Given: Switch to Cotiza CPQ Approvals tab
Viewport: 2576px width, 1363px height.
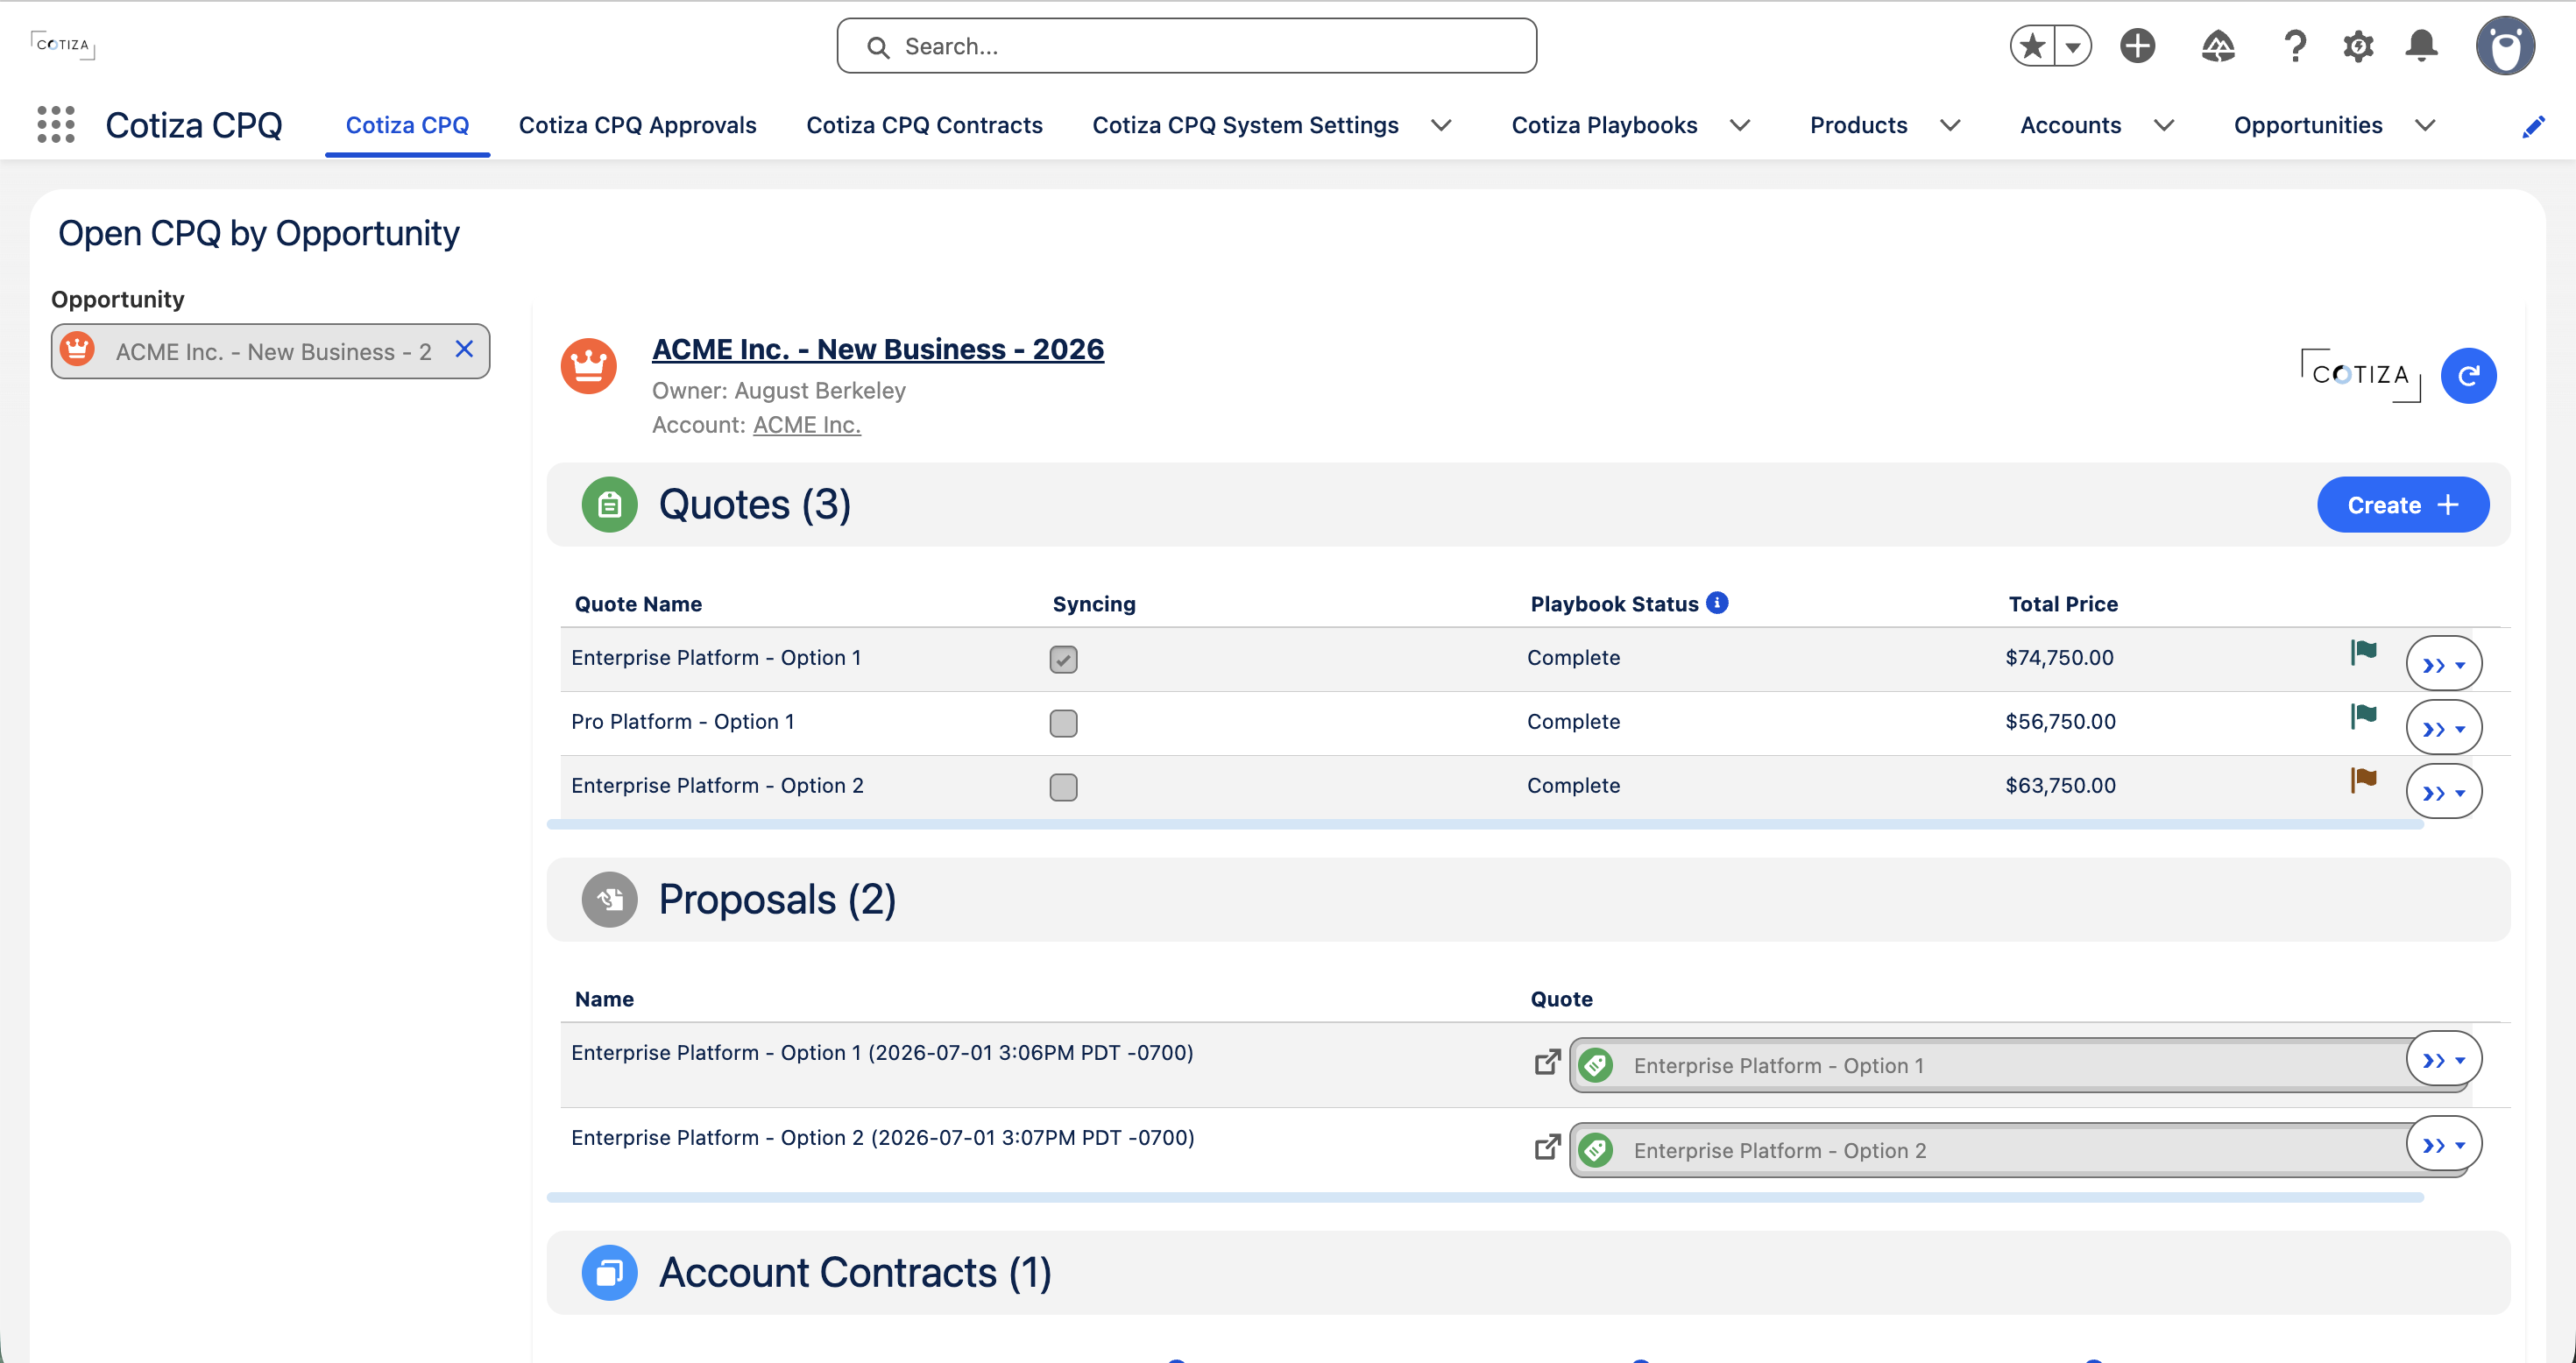Looking at the screenshot, I should [637, 126].
